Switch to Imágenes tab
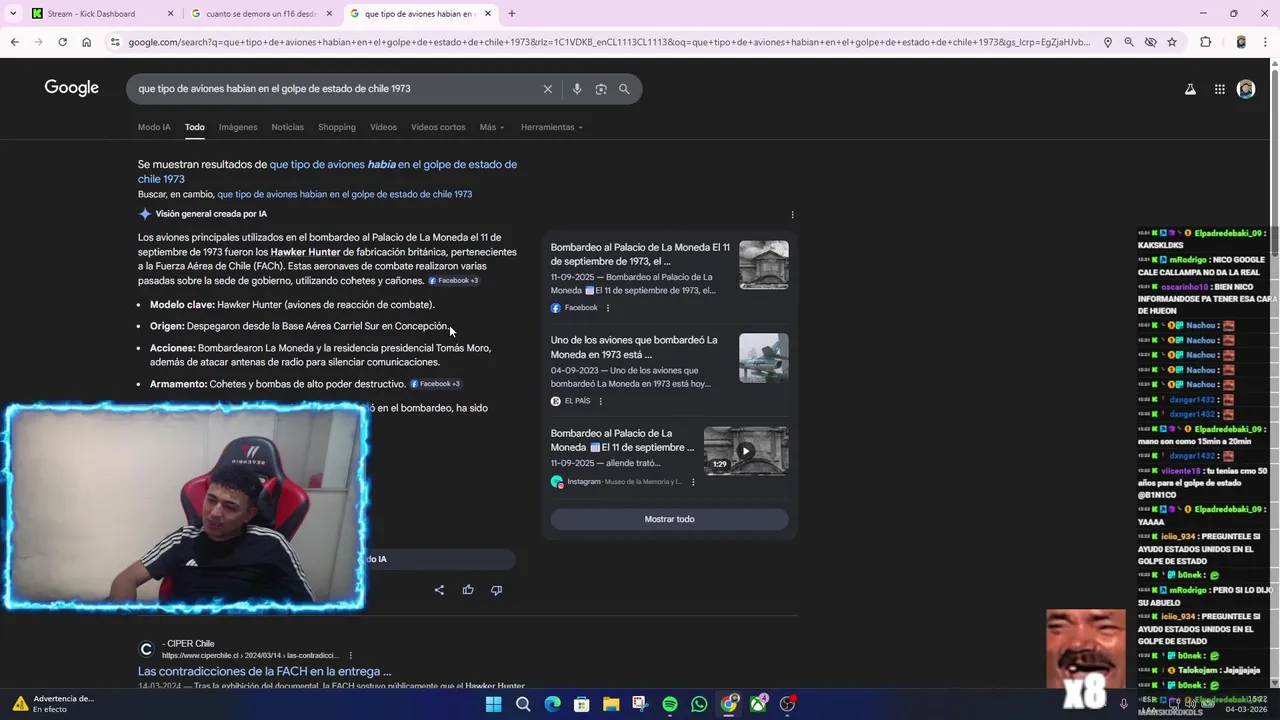The width and height of the screenshot is (1280, 720). pos(238,127)
